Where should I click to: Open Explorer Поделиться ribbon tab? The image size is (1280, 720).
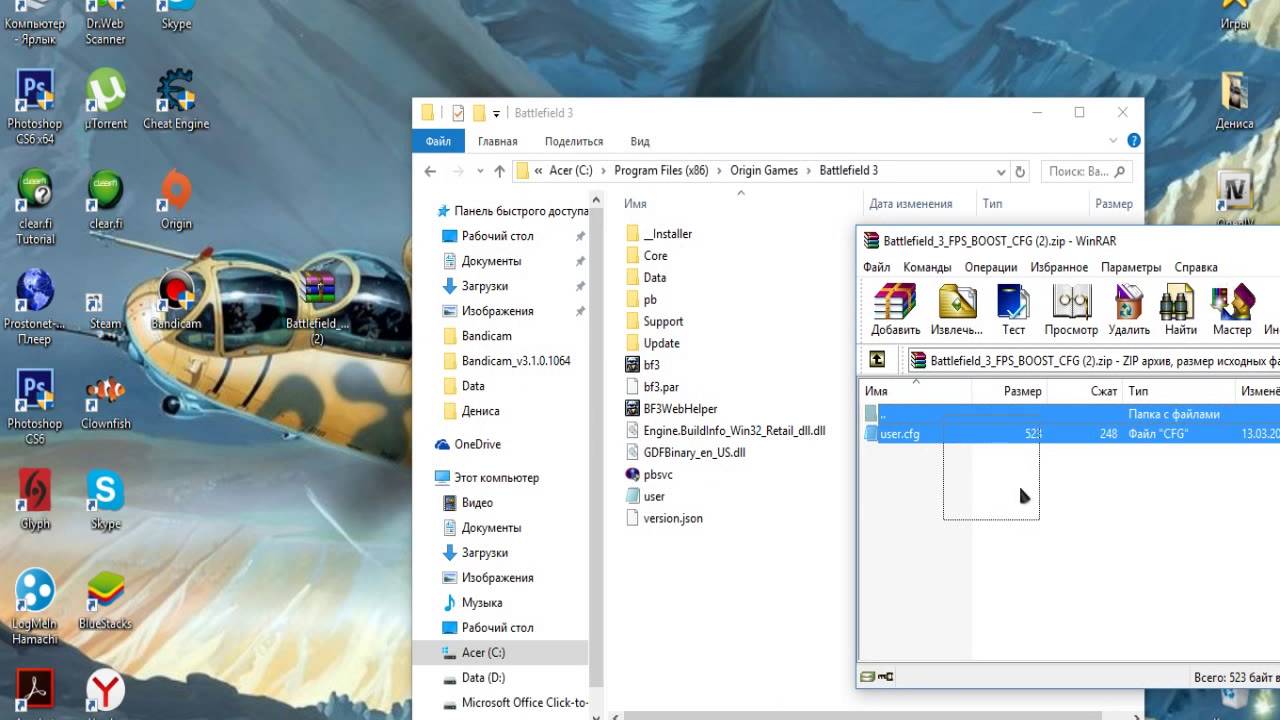[574, 141]
